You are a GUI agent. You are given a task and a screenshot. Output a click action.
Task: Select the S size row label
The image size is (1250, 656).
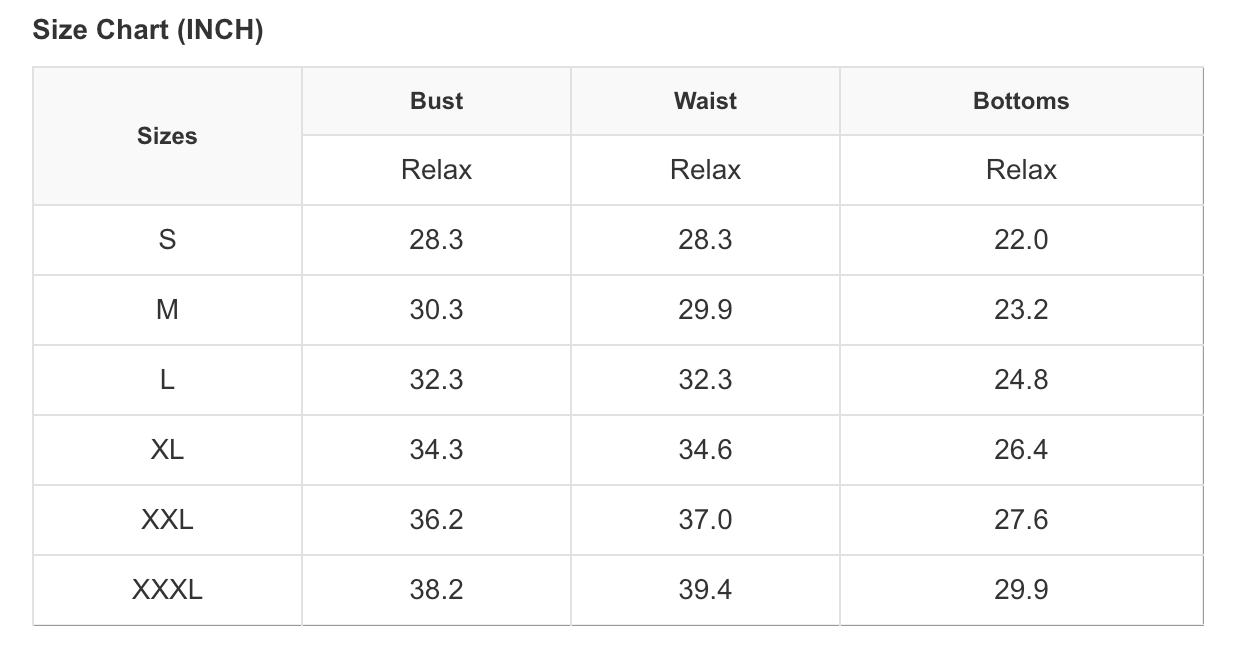click(x=167, y=240)
